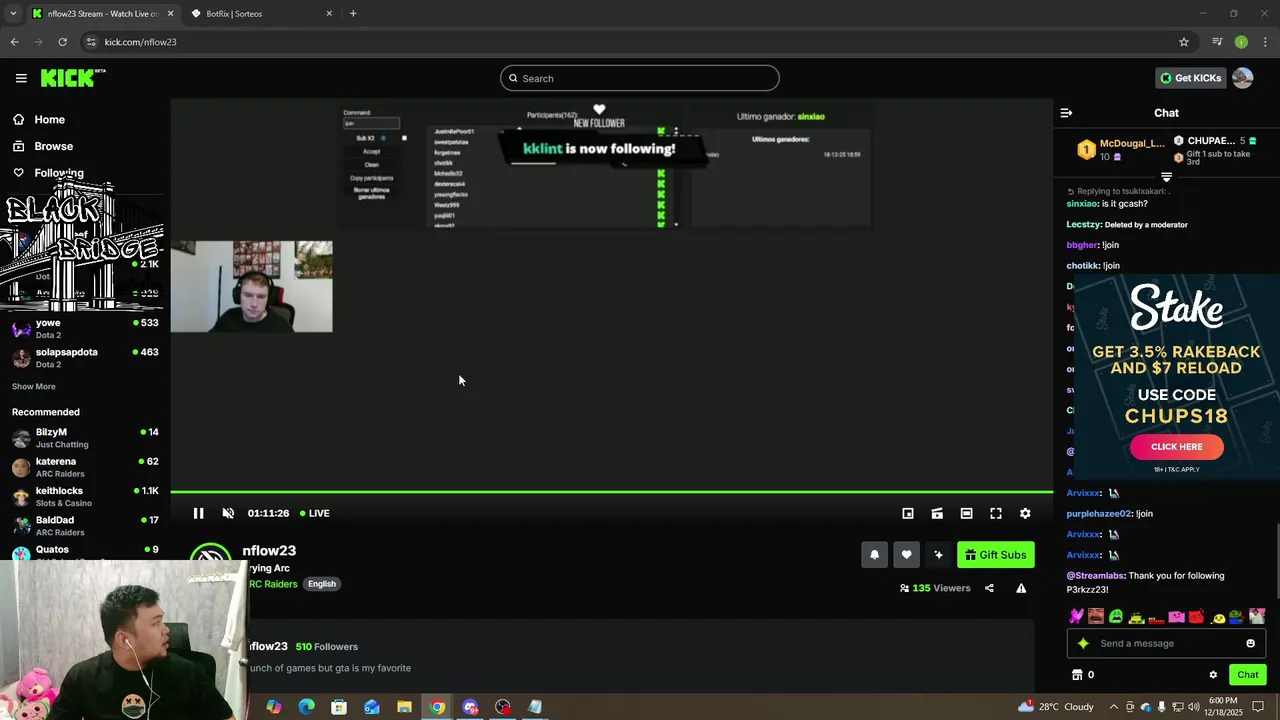
Task: Open chat settings gear icon
Action: click(x=1213, y=675)
